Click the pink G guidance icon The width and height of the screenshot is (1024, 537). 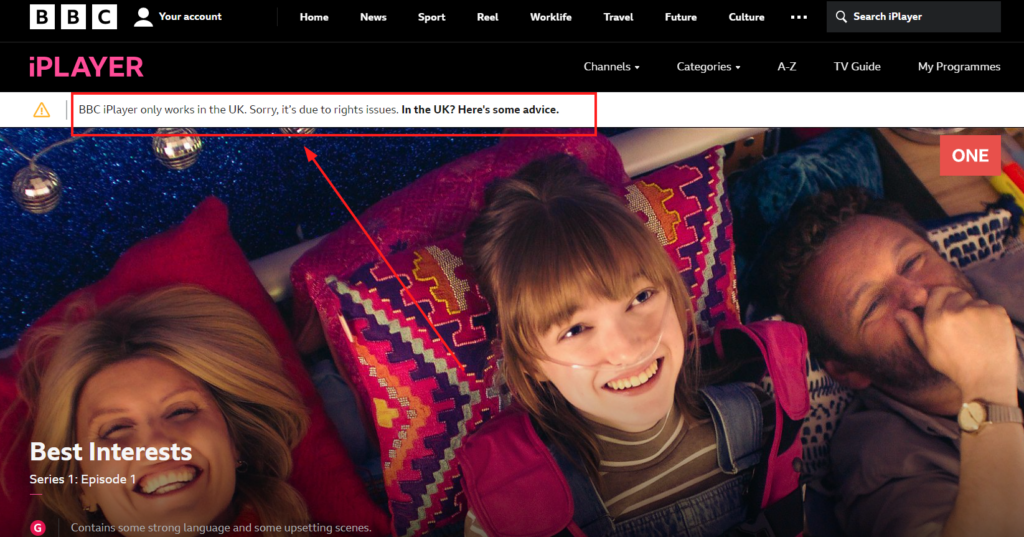click(38, 528)
